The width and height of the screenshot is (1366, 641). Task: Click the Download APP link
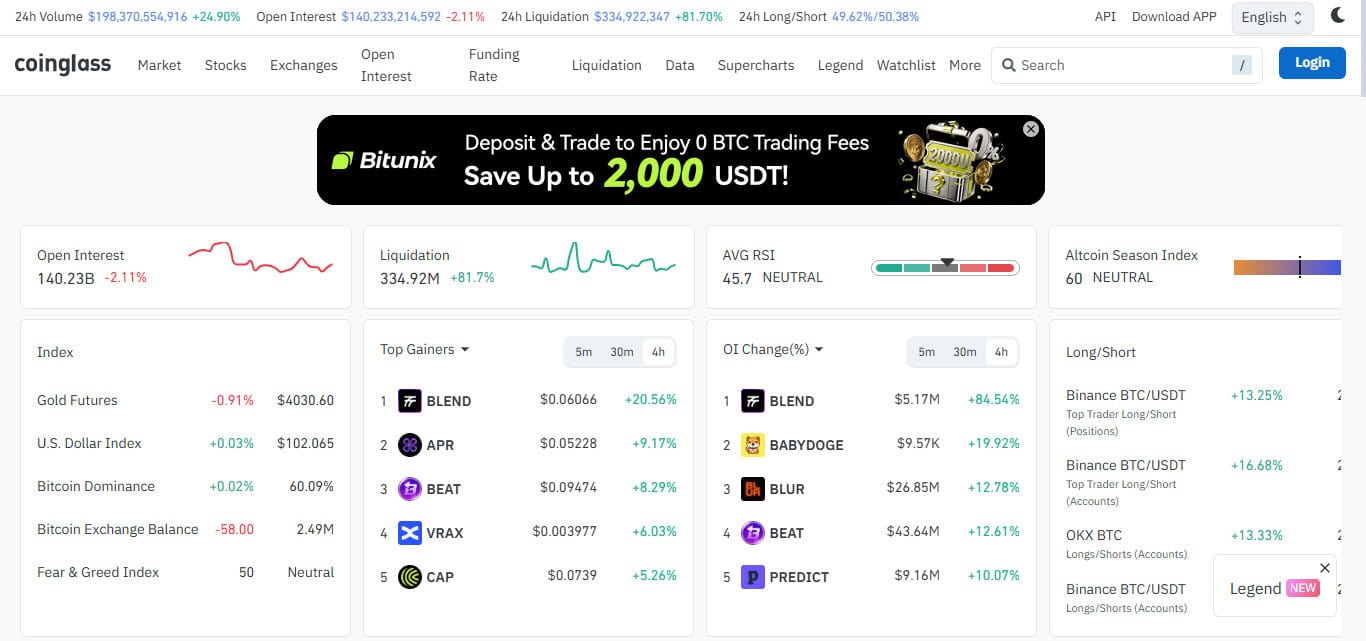pyautogui.click(x=1174, y=17)
